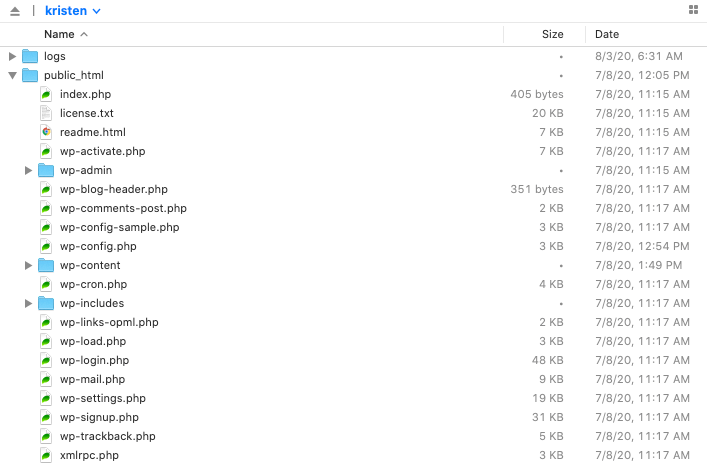Expand the wp-admin folder triangle
This screenshot has height=476, width=707.
tap(28, 170)
